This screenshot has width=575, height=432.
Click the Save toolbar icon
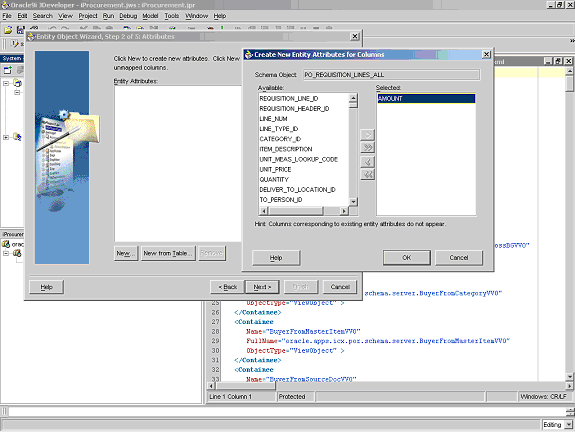pos(20,30)
